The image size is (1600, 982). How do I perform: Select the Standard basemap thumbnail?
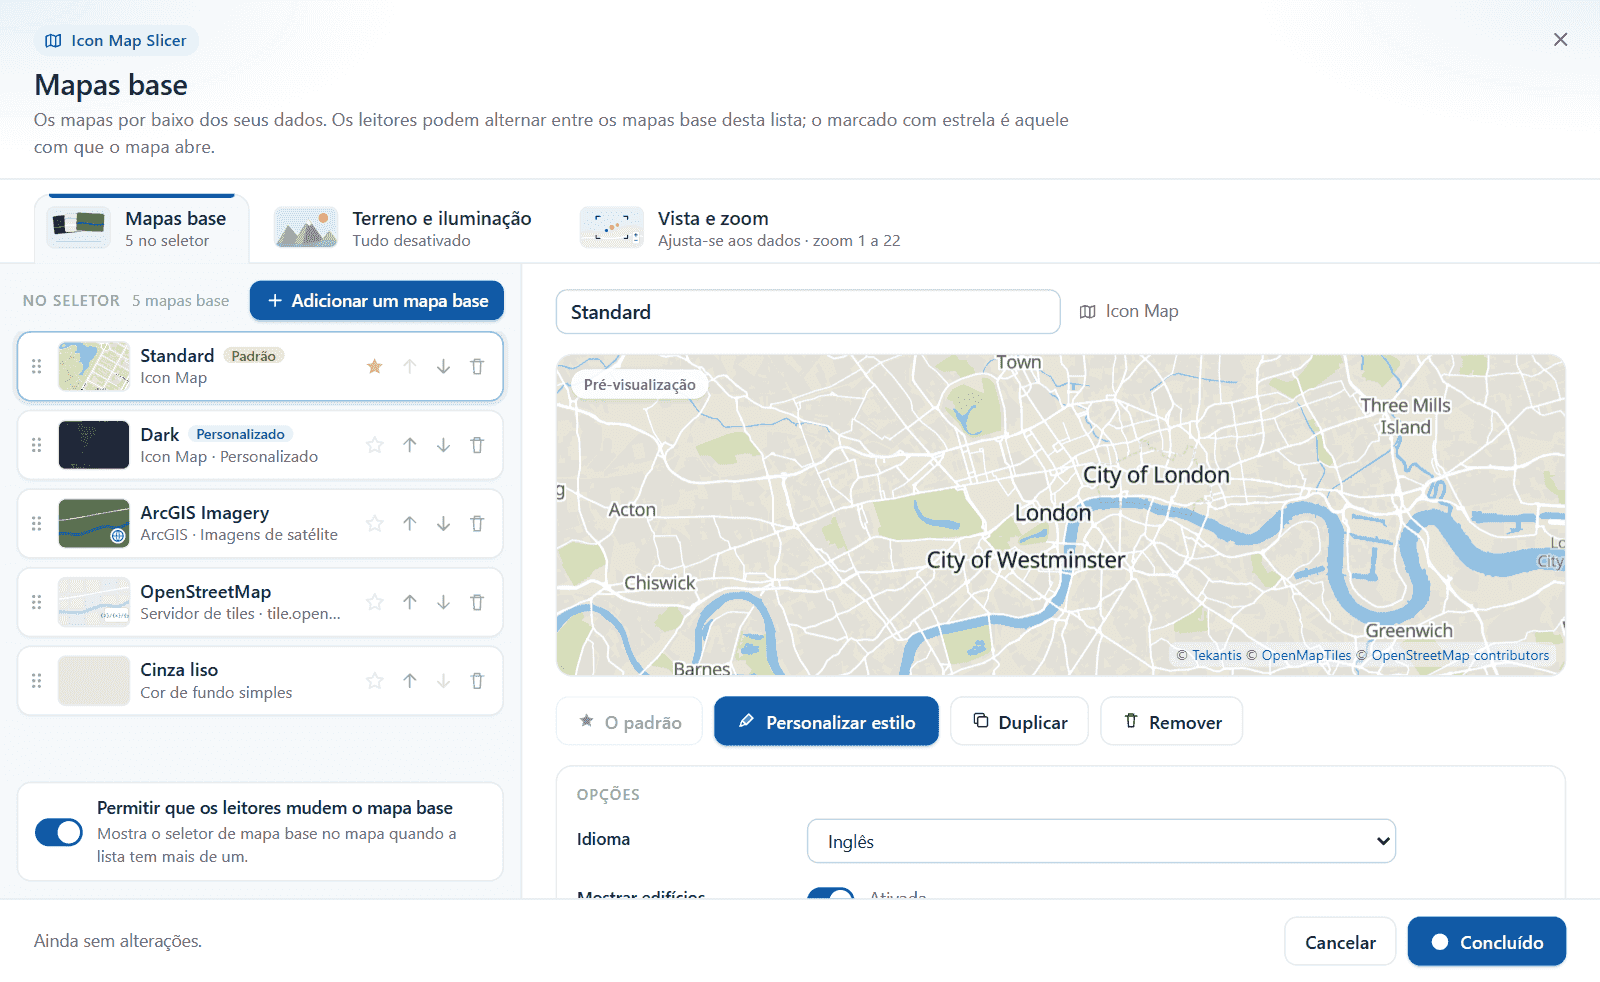[94, 366]
